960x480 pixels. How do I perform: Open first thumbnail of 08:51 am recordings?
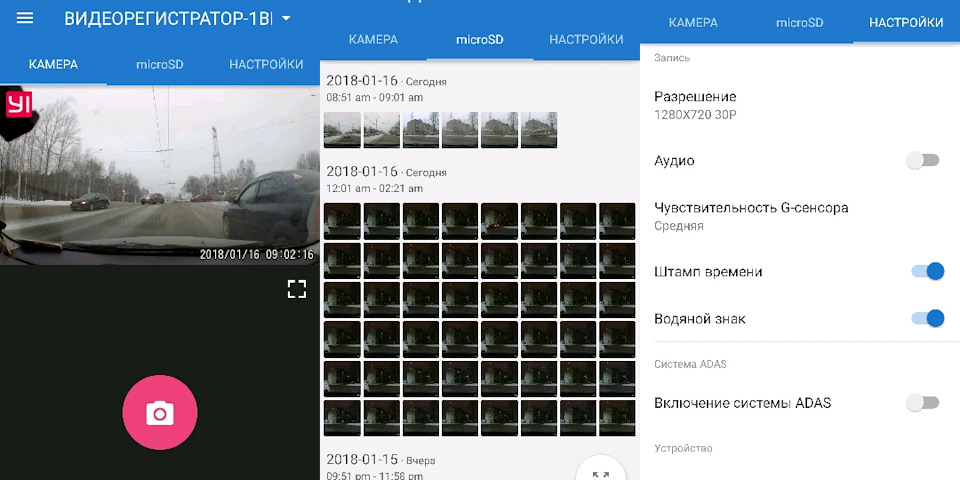pos(342,130)
